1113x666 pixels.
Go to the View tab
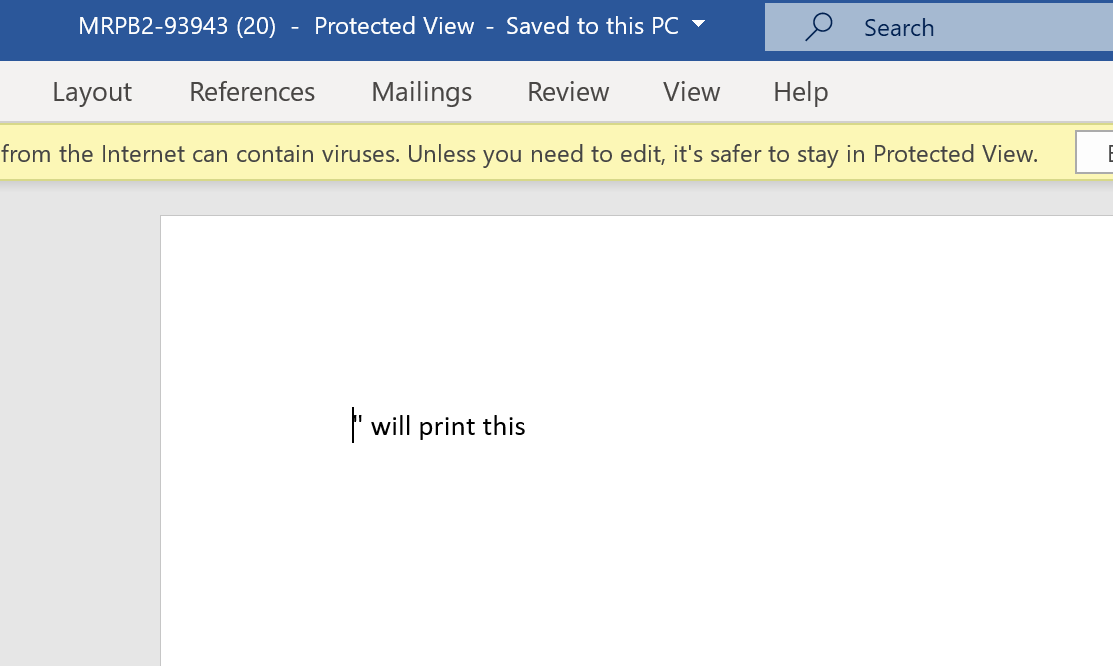pos(691,92)
